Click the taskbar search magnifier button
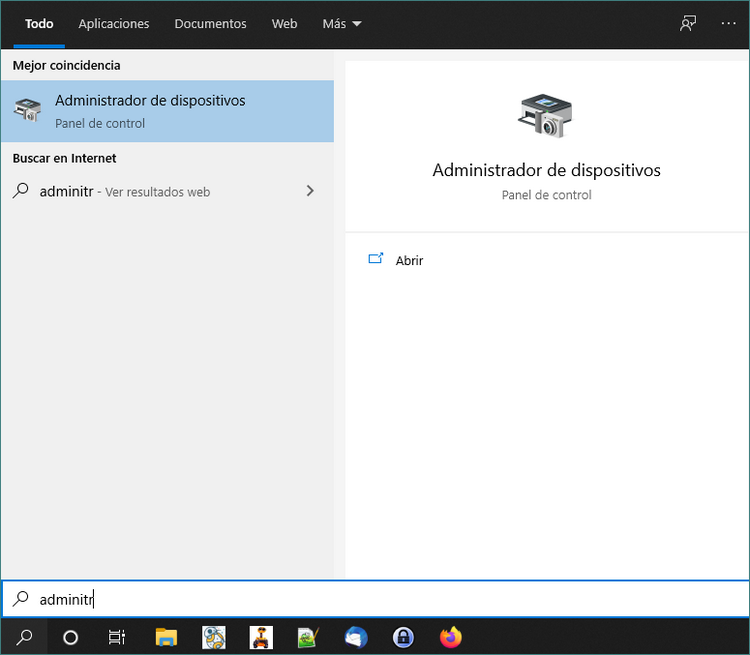 pyautogui.click(x=24, y=637)
